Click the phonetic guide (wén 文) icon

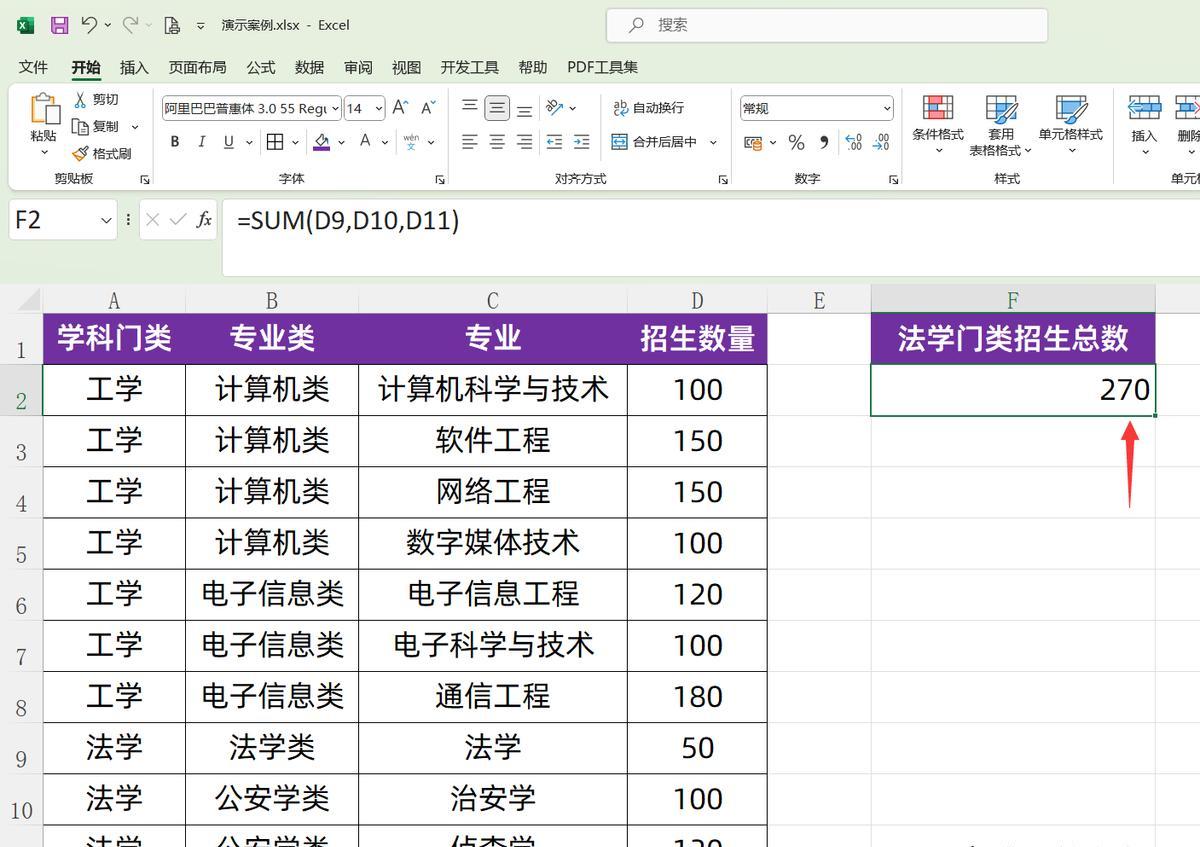pyautogui.click(x=411, y=142)
